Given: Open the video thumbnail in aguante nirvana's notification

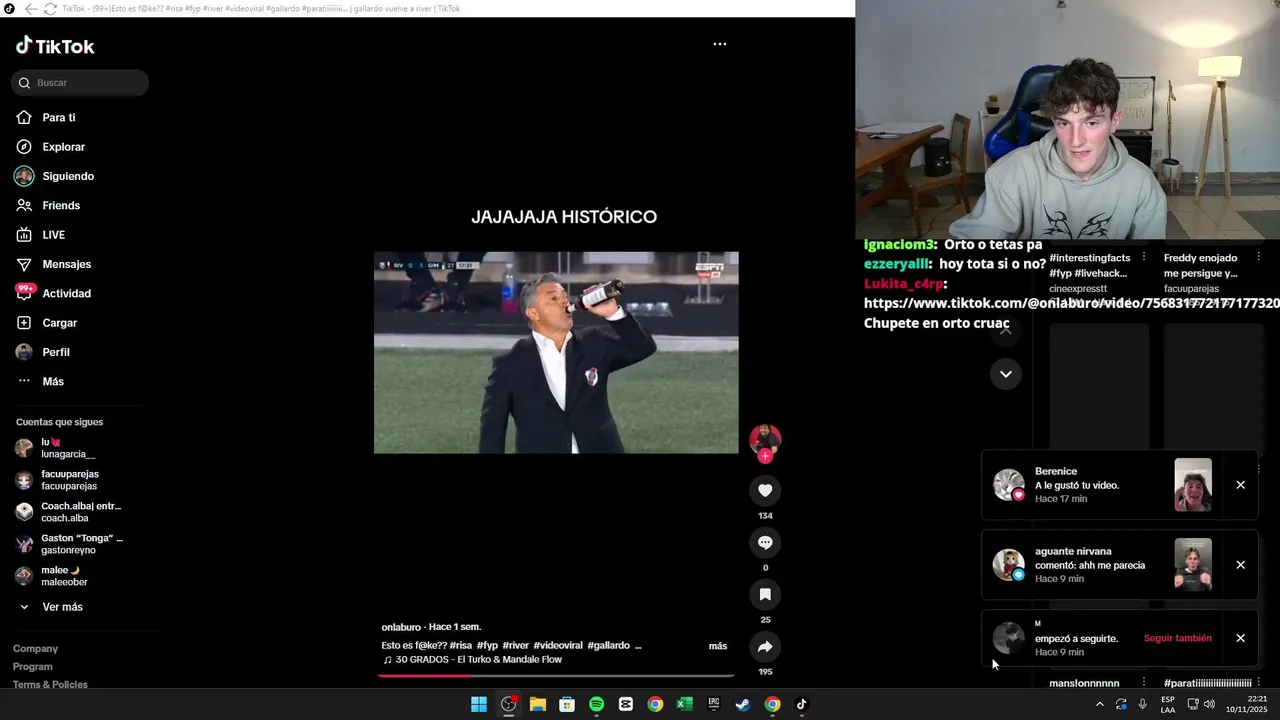Looking at the screenshot, I should (1193, 565).
